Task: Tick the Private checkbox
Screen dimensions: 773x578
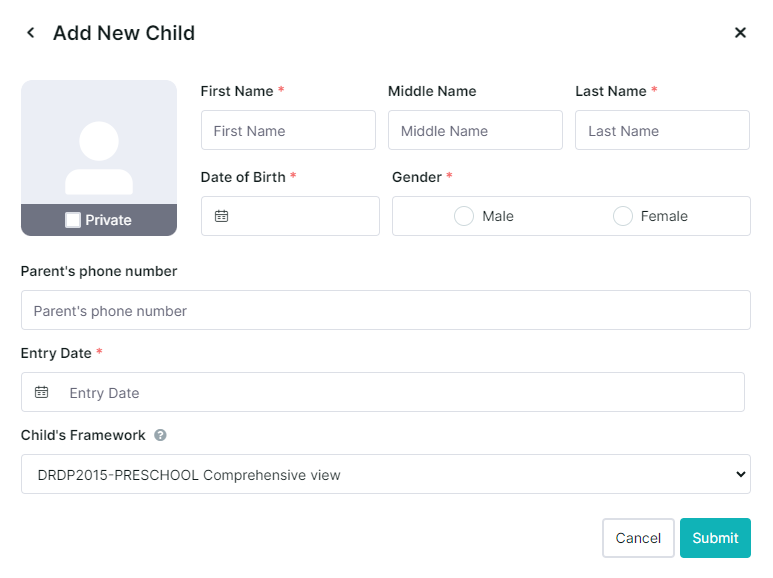Action: point(73,220)
